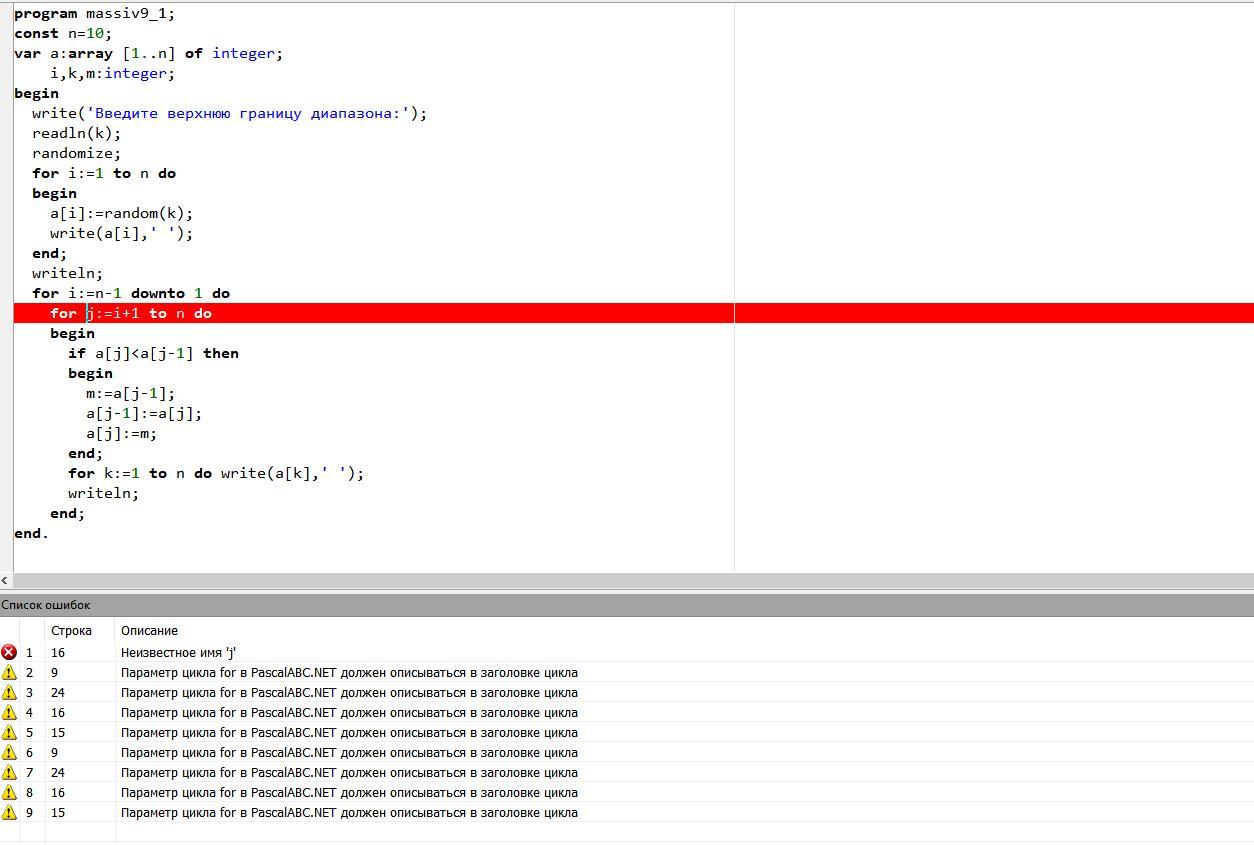
Task: Click the warning icon in error row 4
Action: 9,712
